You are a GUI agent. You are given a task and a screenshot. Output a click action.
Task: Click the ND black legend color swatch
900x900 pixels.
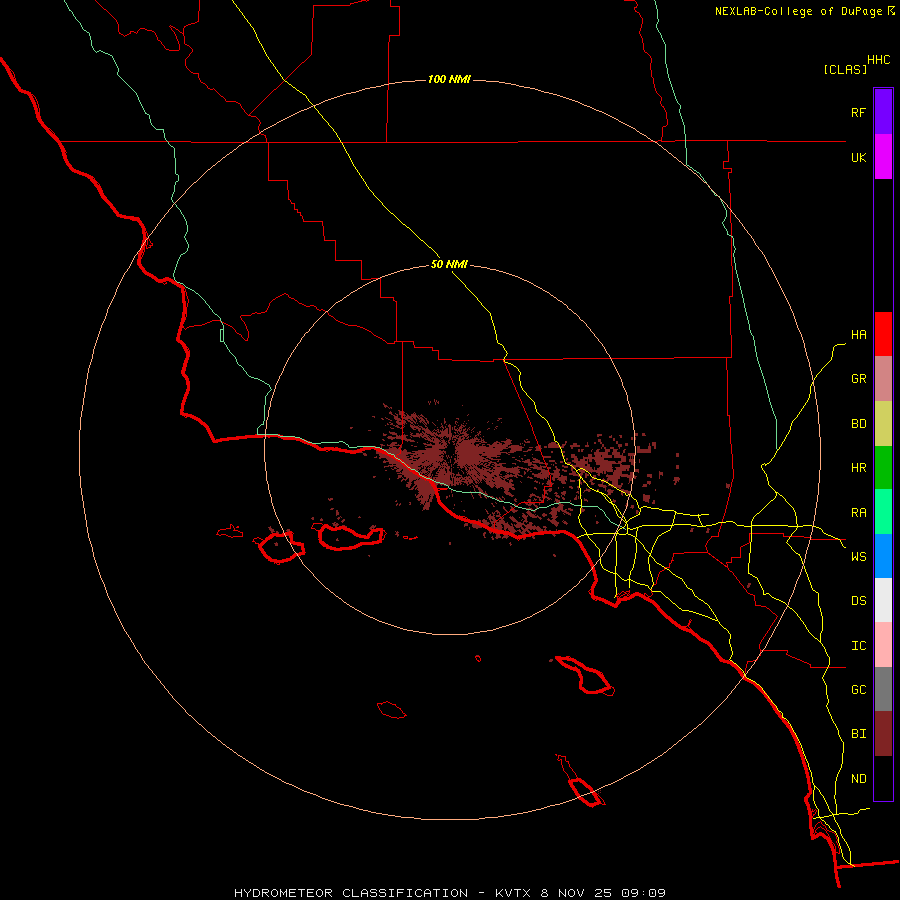[883, 778]
